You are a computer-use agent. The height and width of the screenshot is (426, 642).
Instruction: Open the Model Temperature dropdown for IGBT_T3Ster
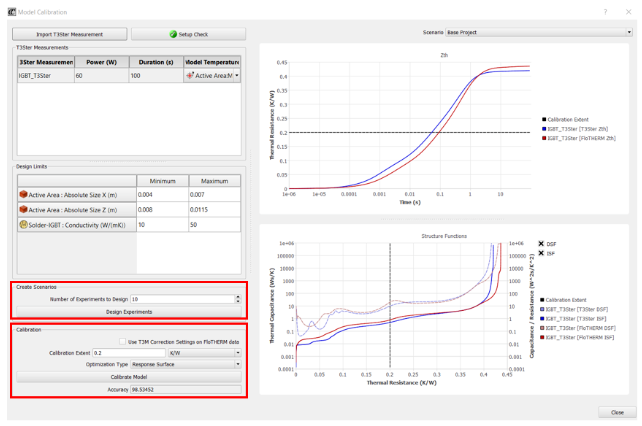click(237, 76)
